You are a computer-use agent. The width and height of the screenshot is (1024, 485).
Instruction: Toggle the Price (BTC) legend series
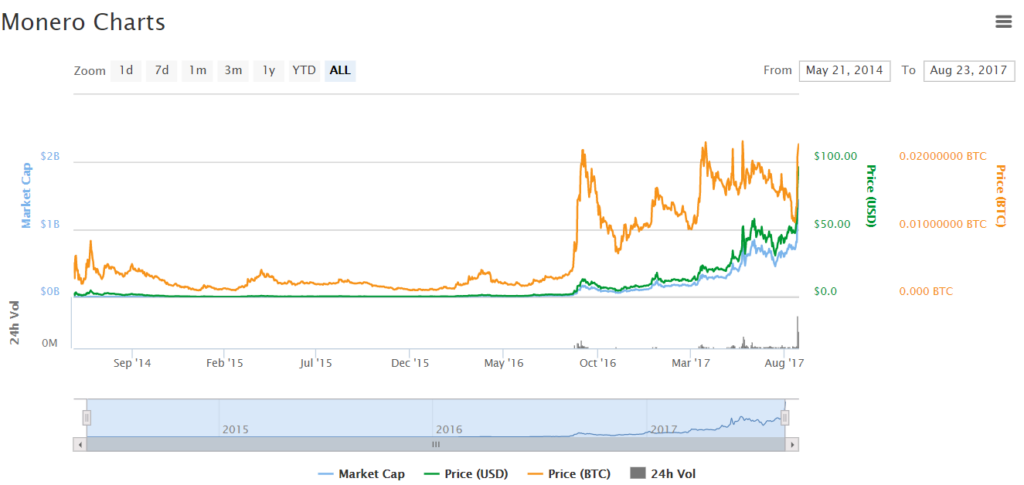[x=569, y=474]
